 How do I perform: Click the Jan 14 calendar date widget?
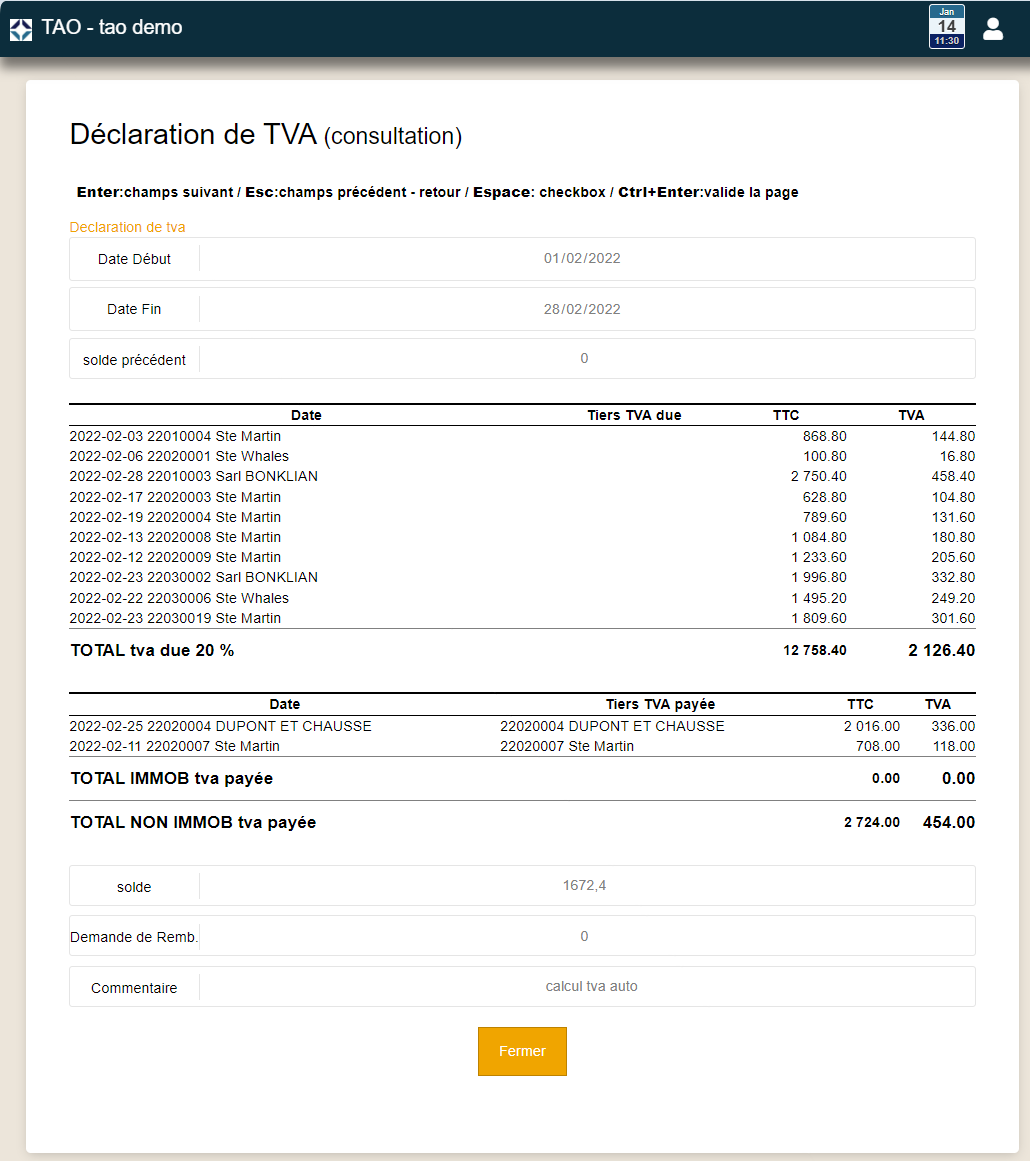coord(946,22)
